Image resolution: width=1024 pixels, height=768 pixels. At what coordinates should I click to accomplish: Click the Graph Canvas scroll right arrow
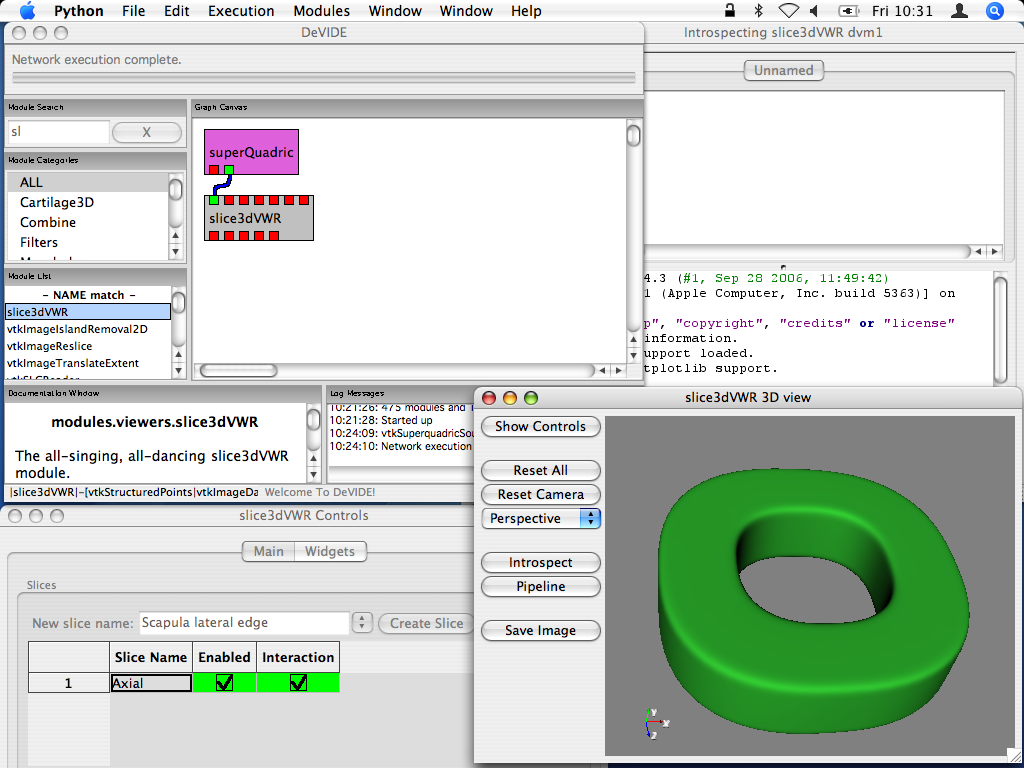click(618, 370)
